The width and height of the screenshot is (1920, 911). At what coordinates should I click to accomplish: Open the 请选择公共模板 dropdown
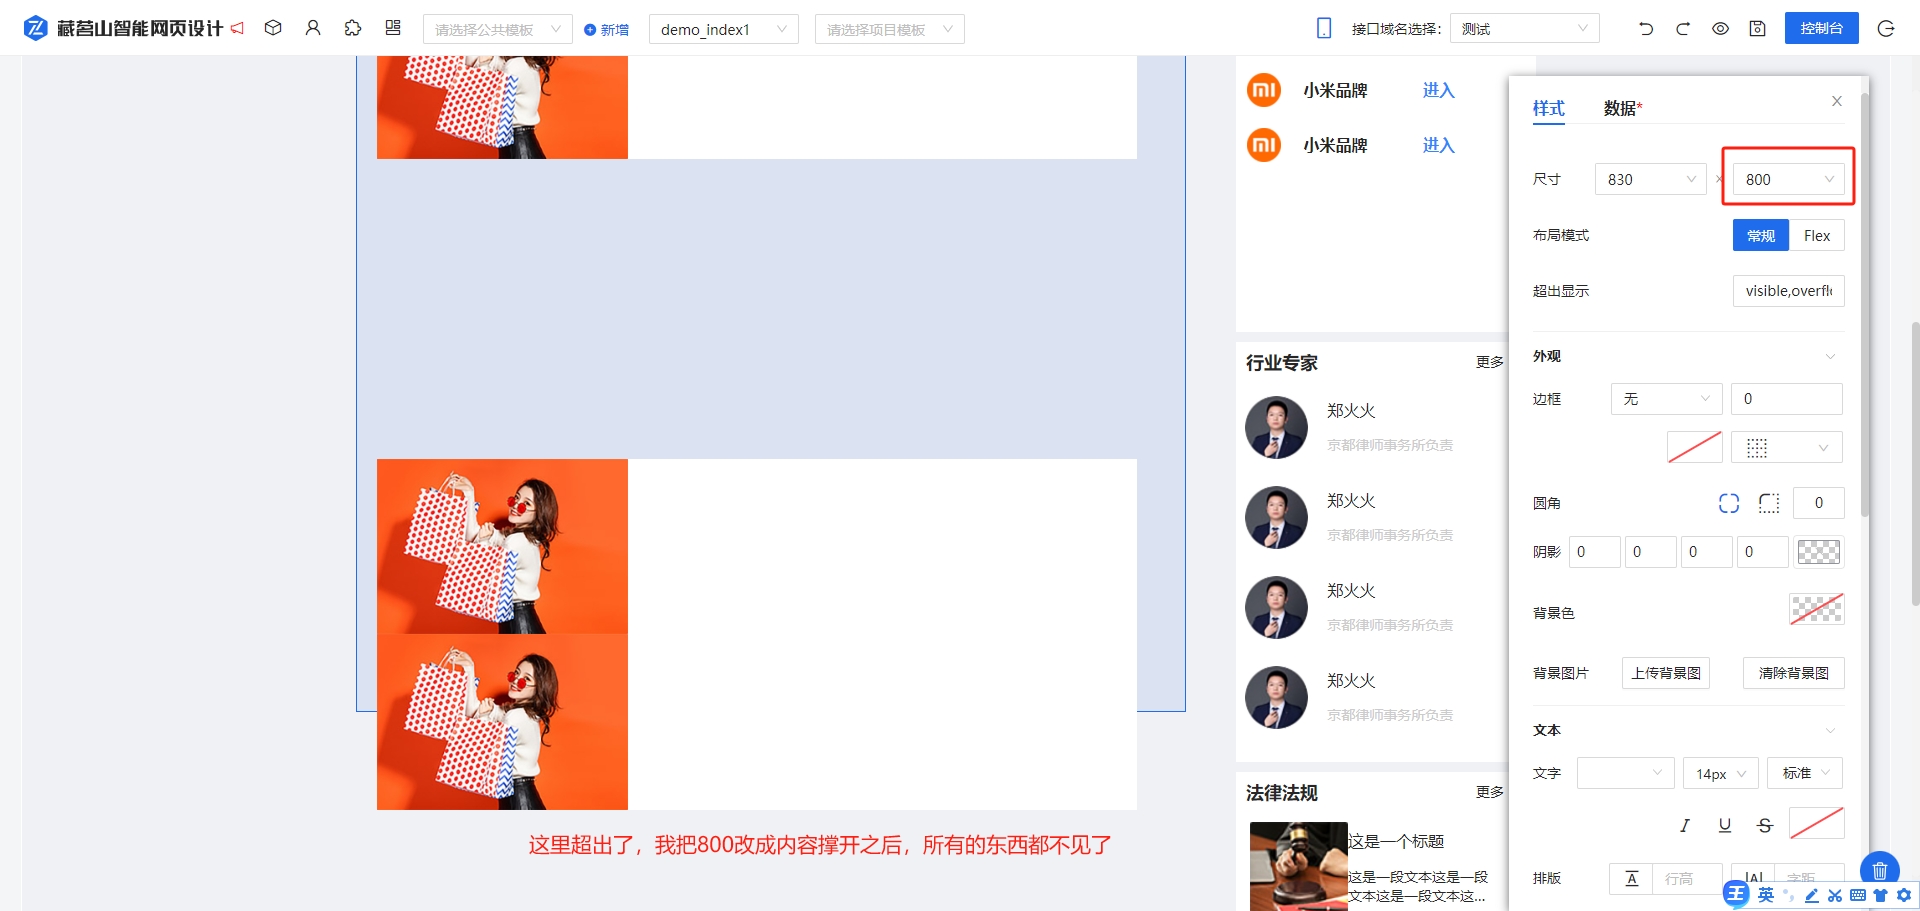pos(498,29)
